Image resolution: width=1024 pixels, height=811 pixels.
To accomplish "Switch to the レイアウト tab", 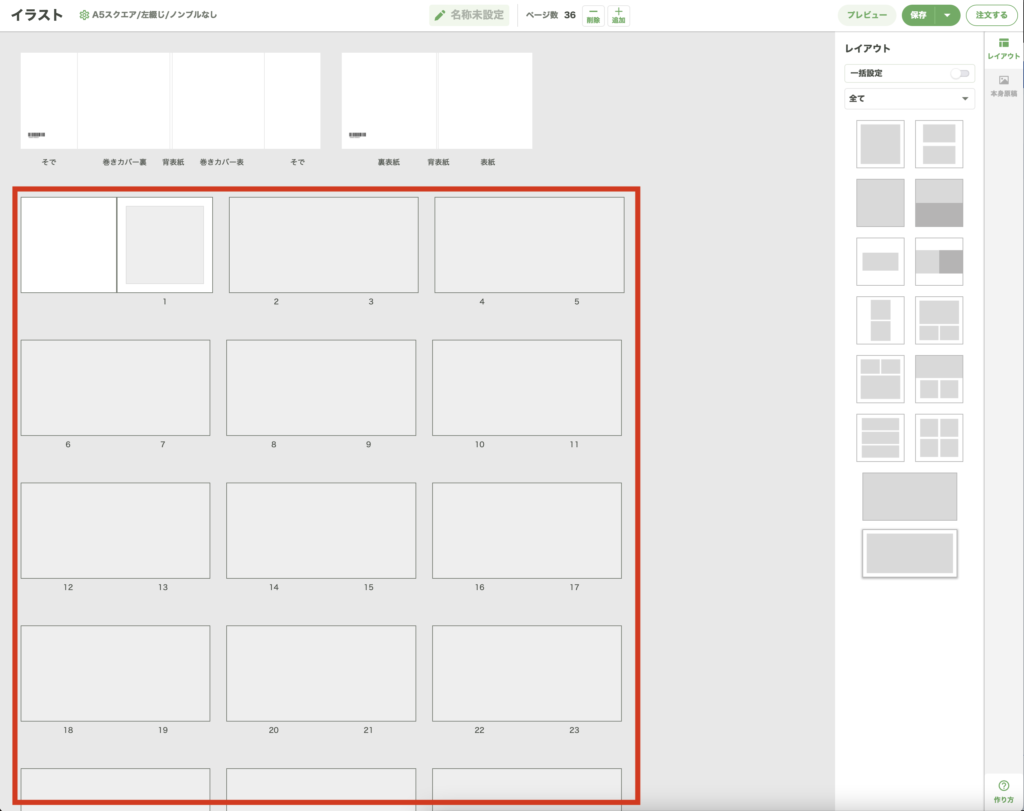I will 1004,47.
